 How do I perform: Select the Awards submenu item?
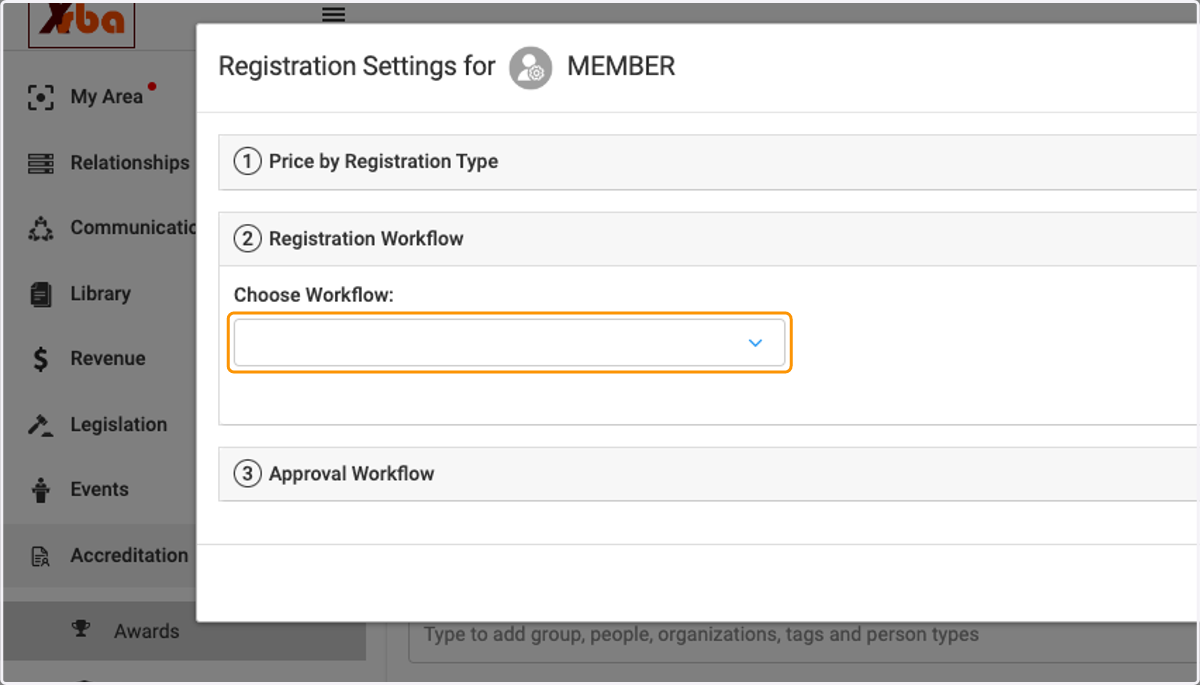click(x=146, y=631)
